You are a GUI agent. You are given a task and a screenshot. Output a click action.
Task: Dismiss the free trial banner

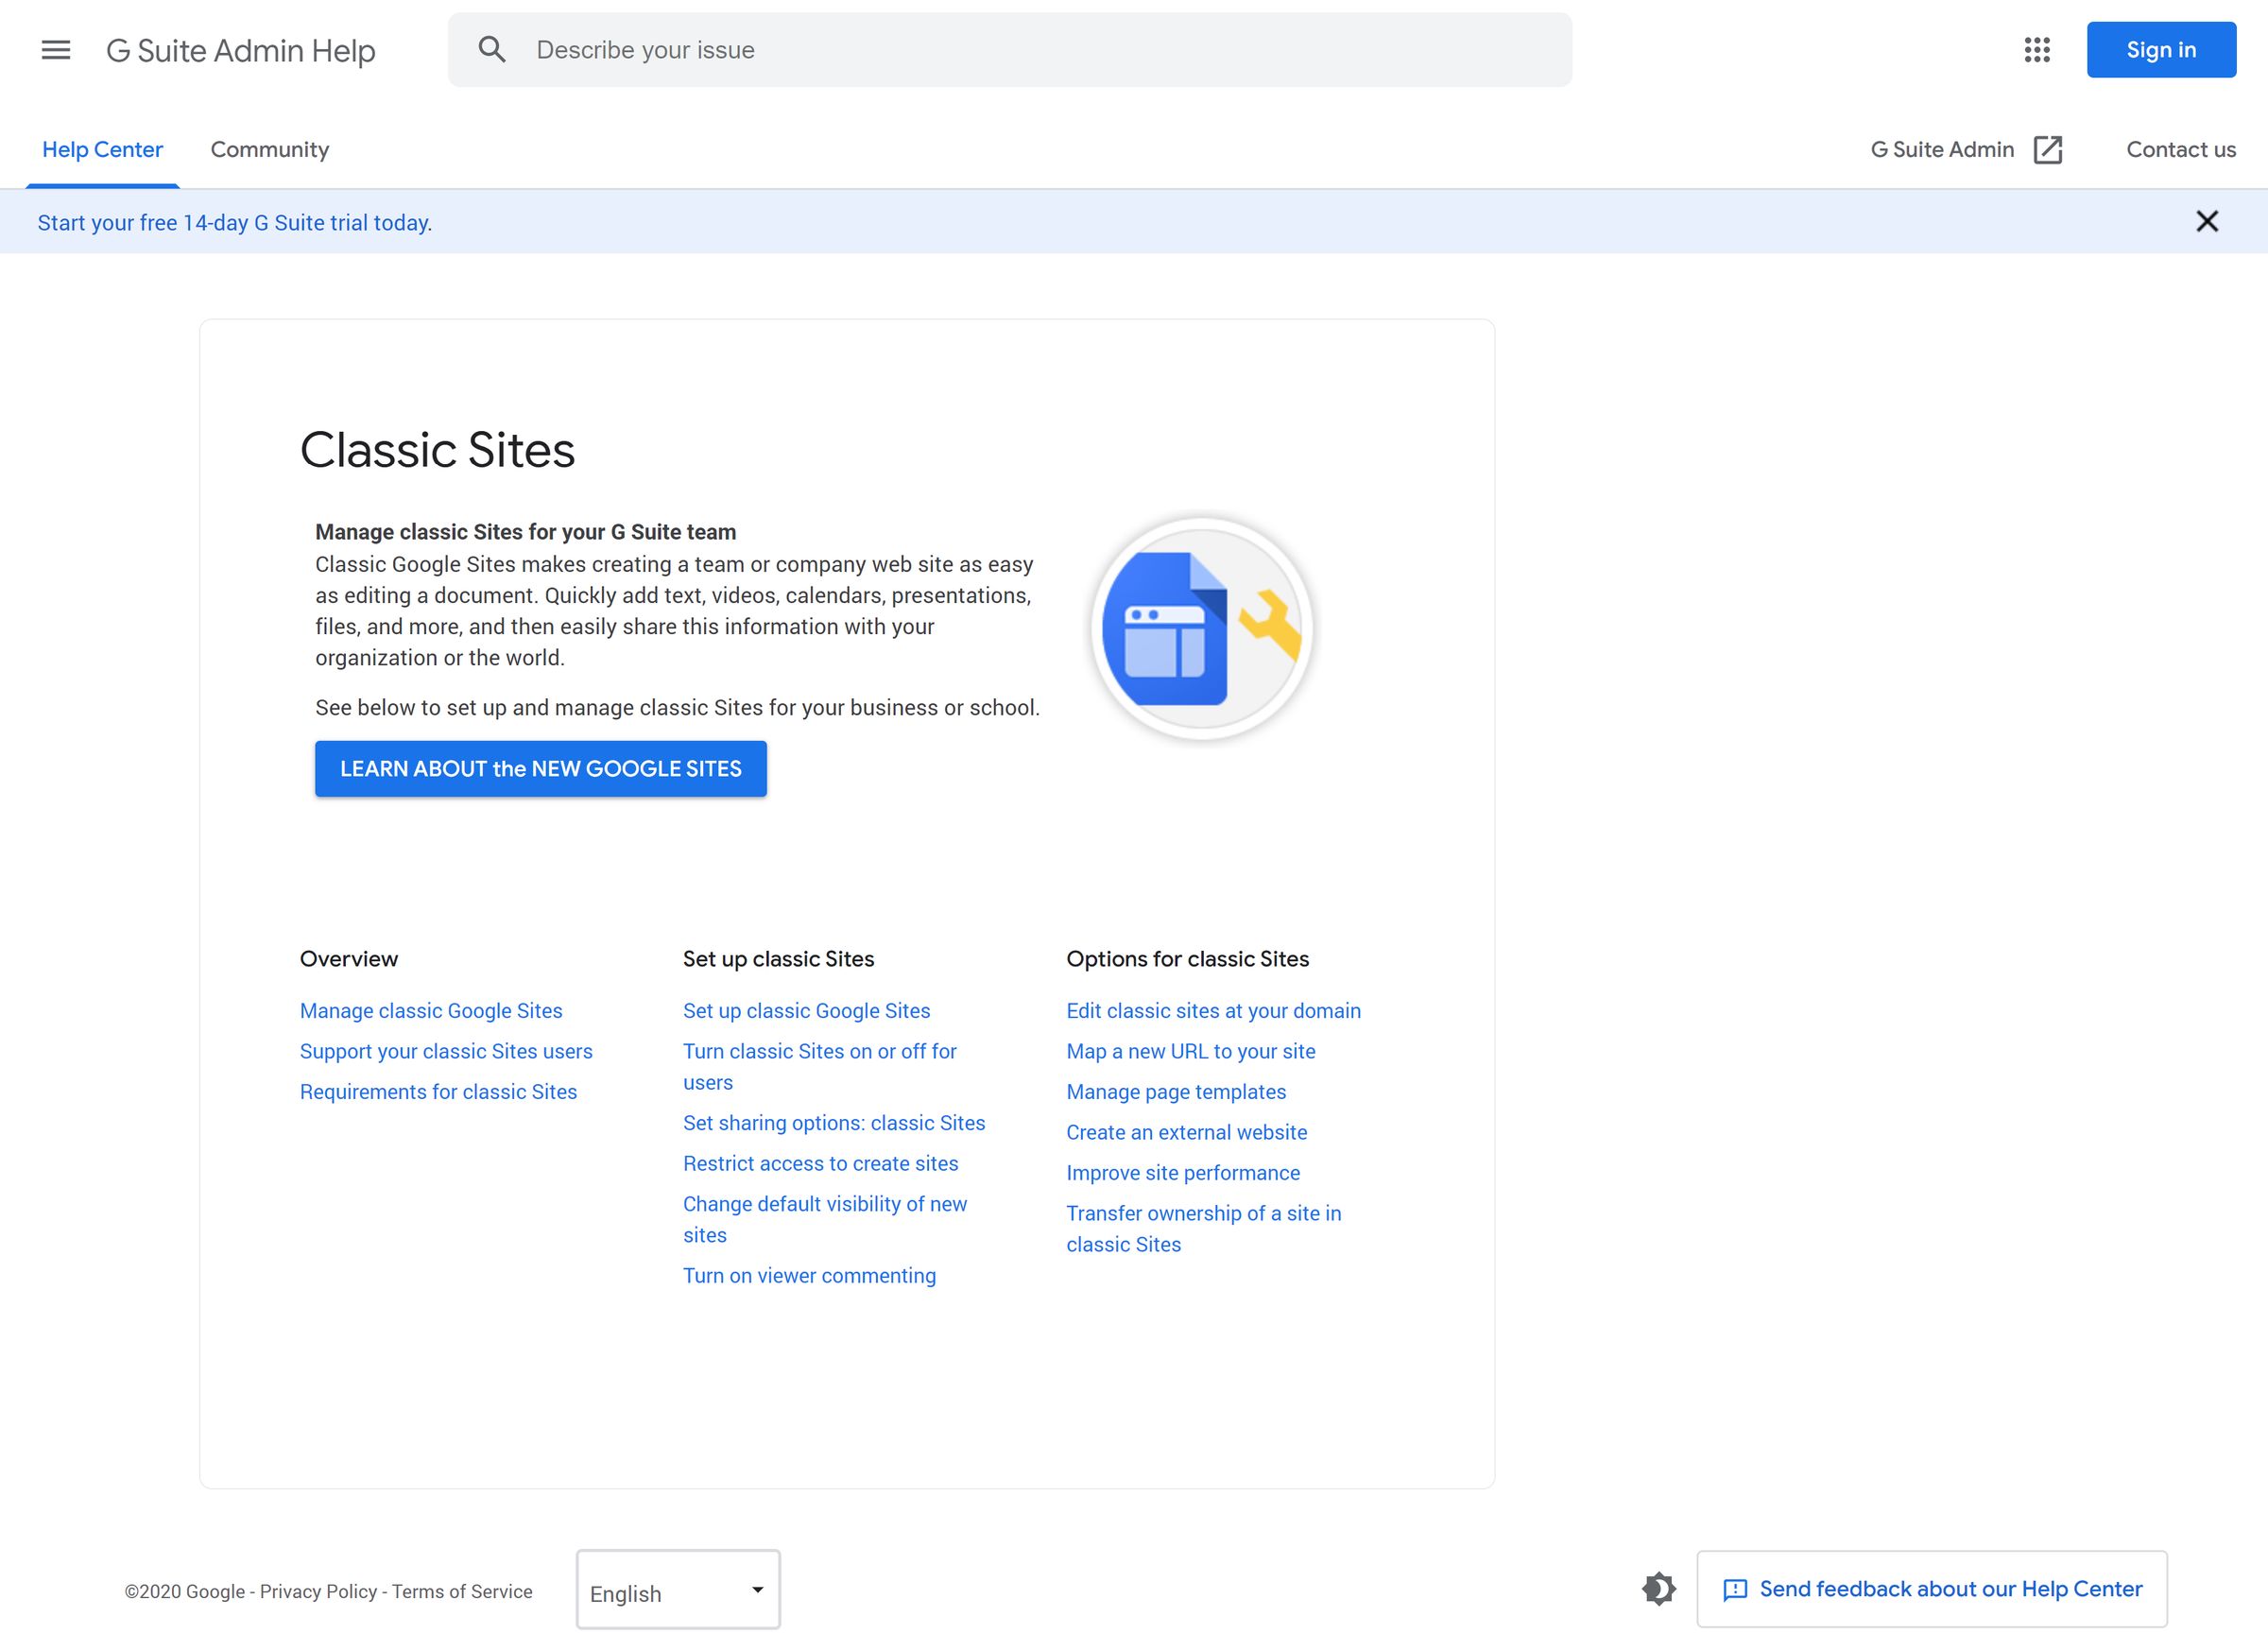click(2208, 222)
